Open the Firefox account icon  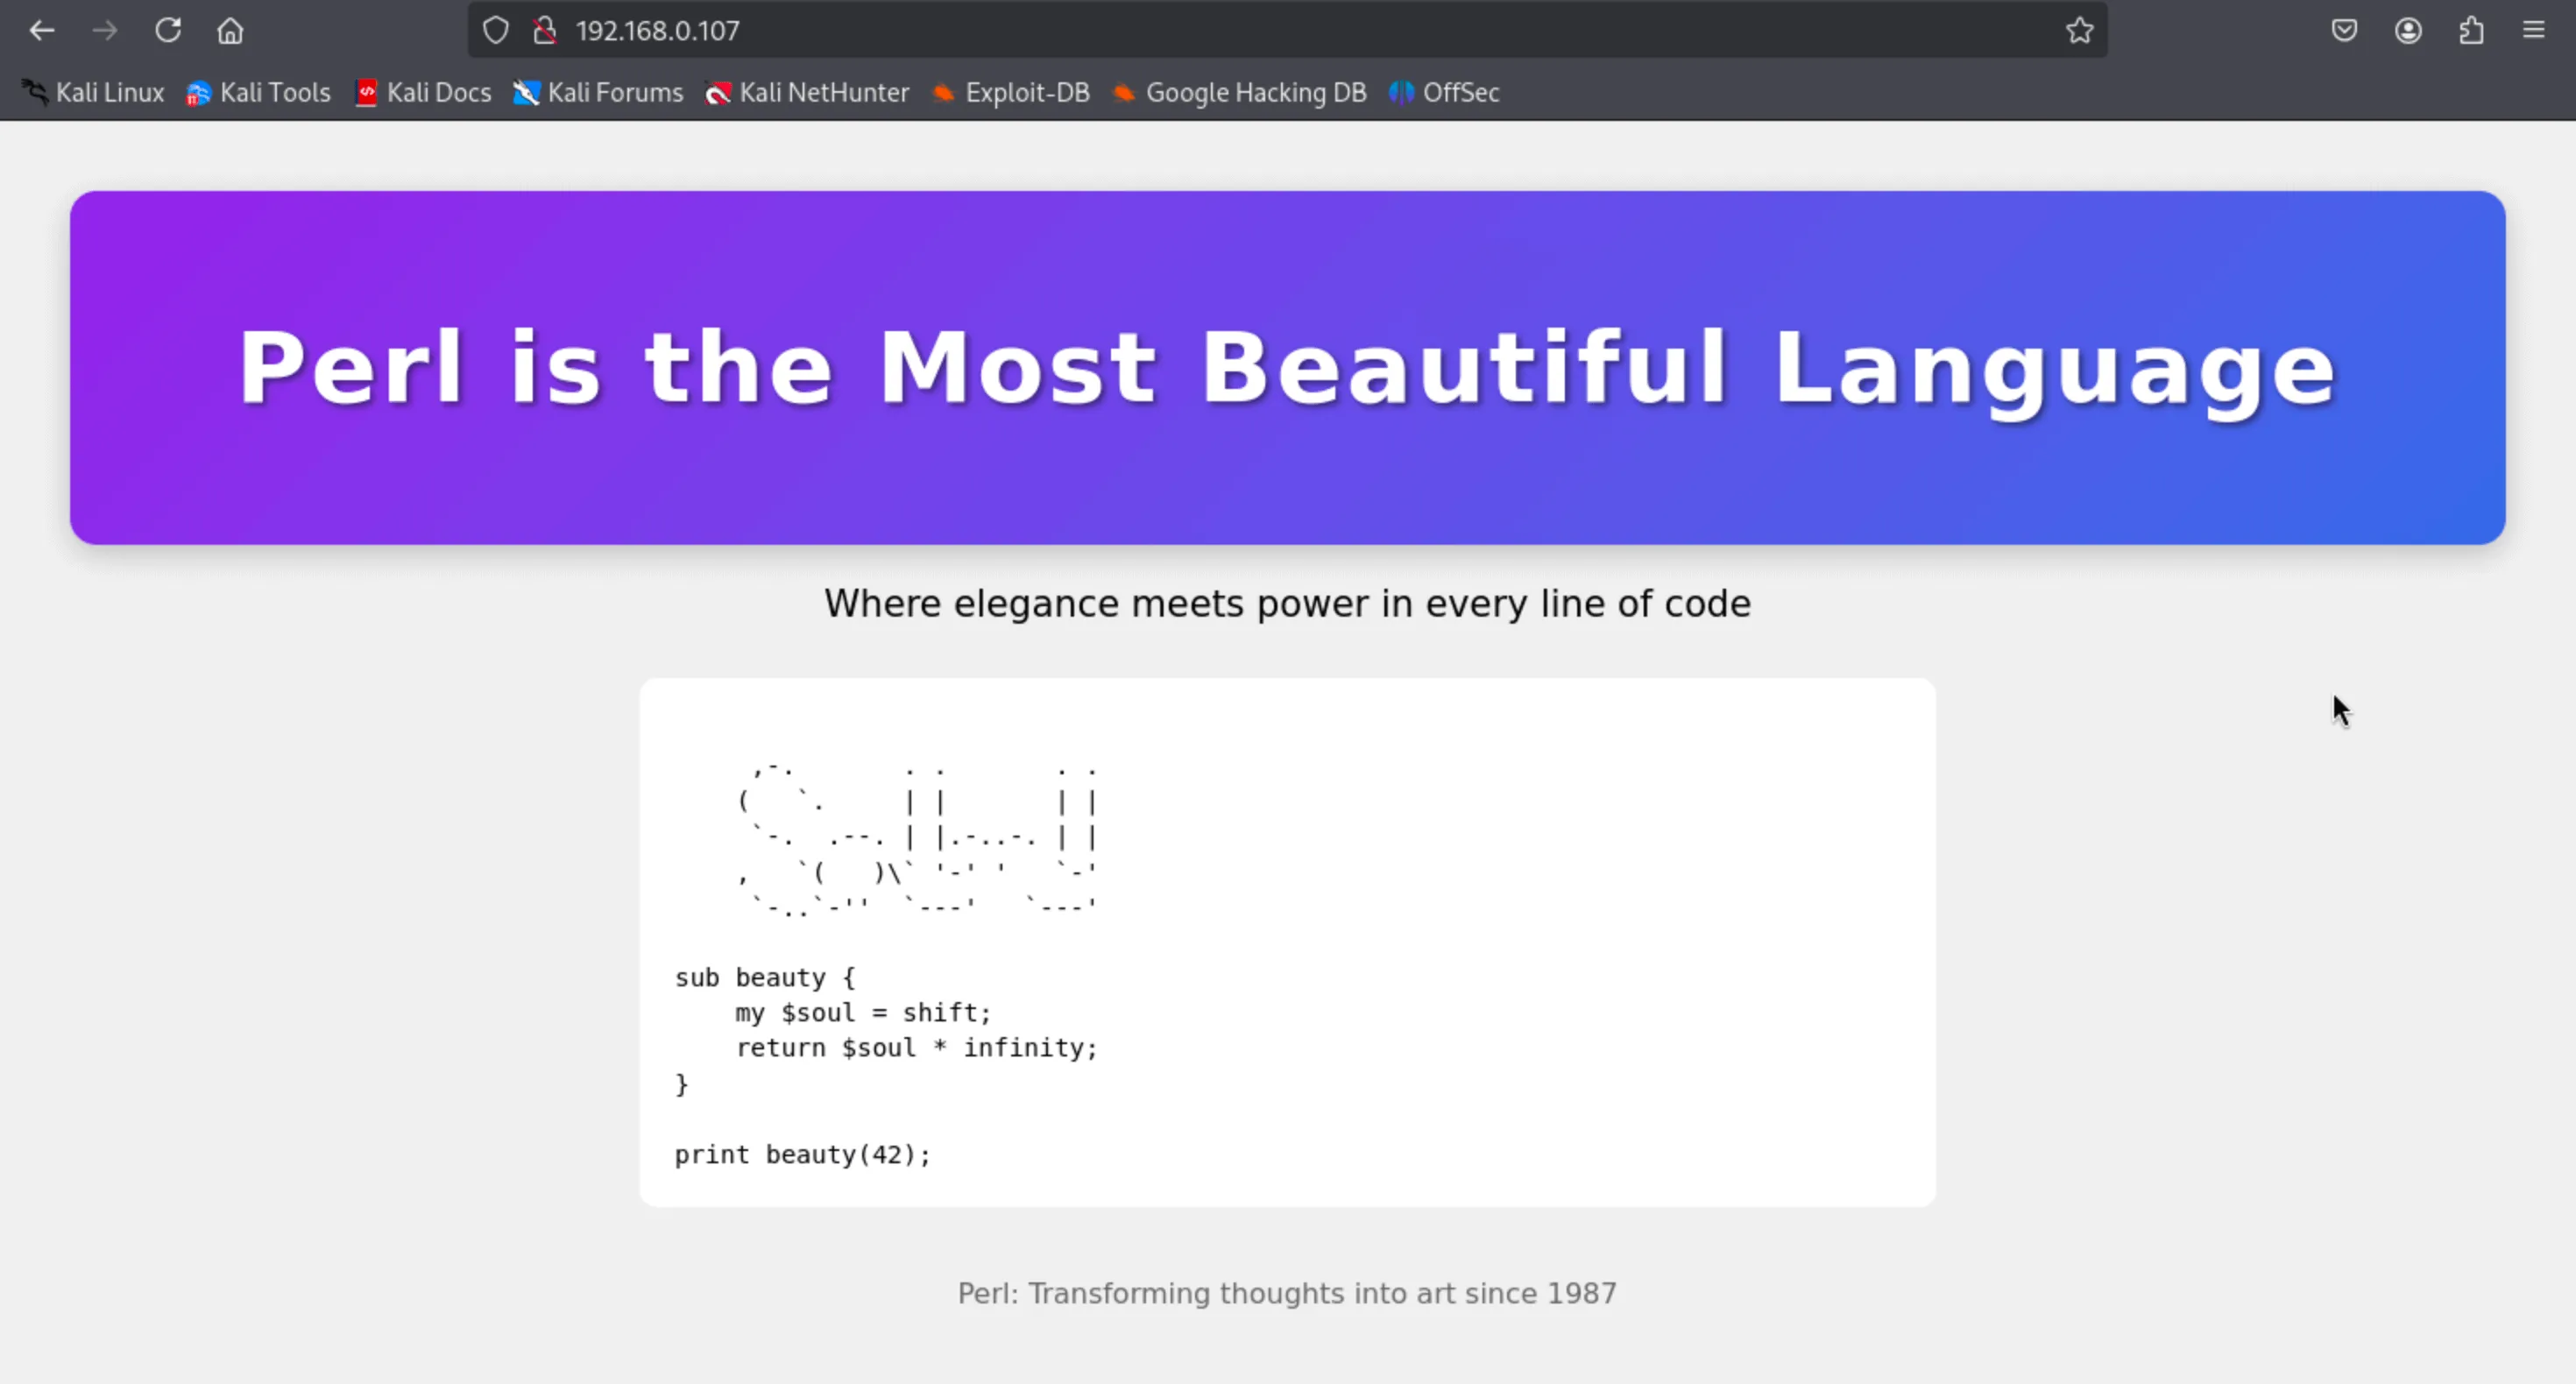tap(2408, 31)
